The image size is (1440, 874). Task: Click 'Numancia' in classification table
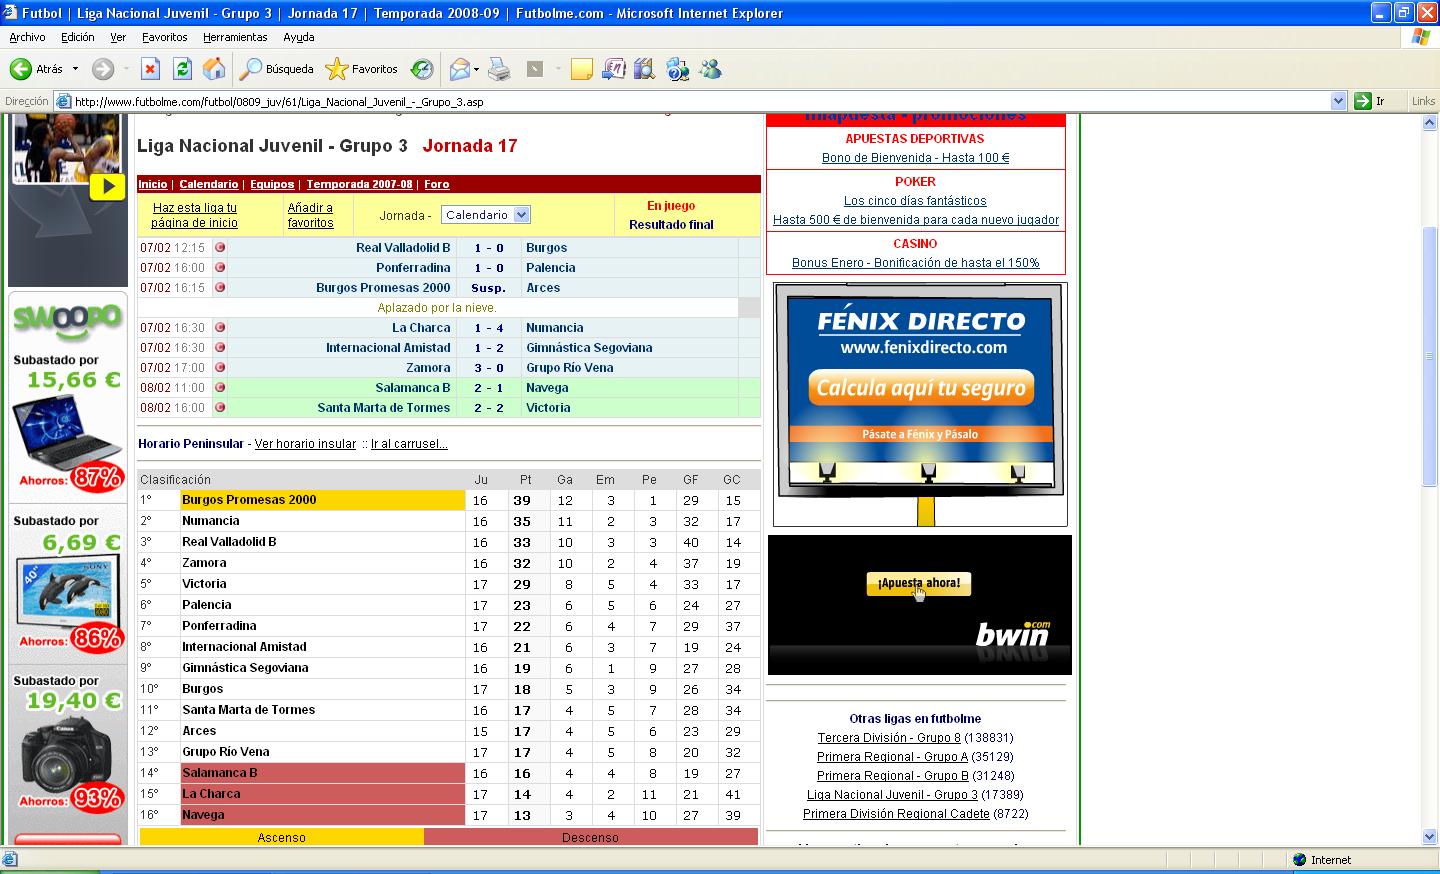click(210, 521)
